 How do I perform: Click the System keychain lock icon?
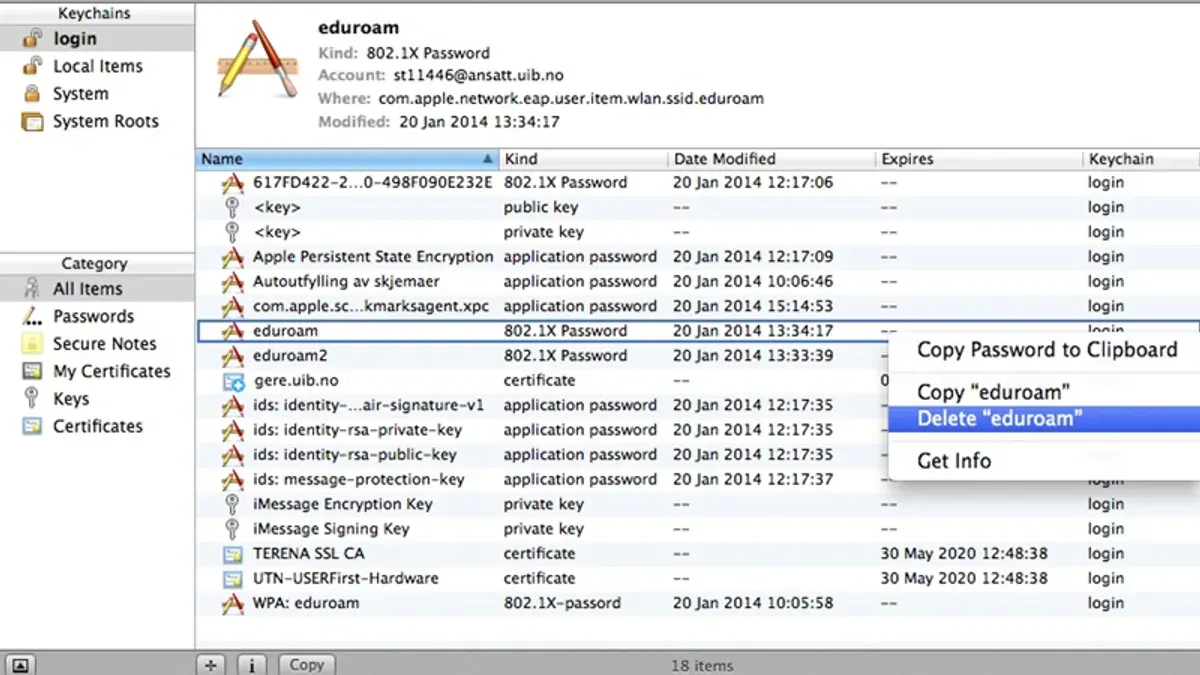(x=32, y=93)
